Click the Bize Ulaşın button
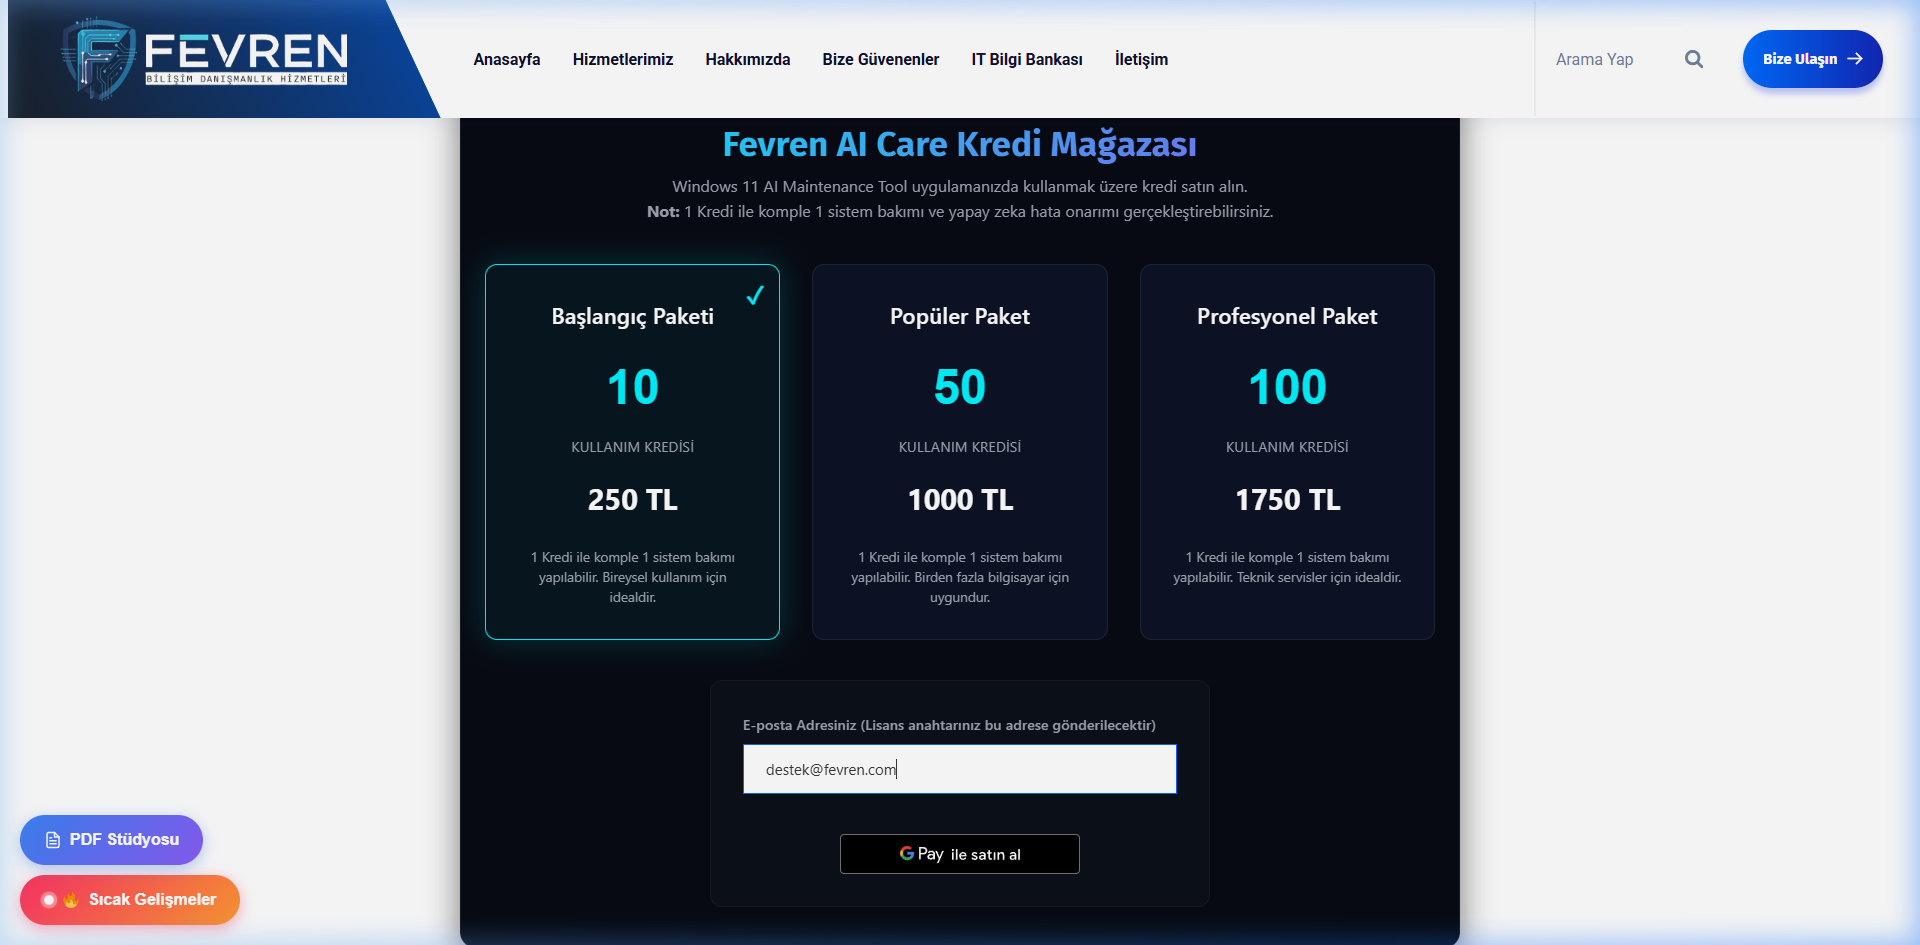This screenshot has width=1920, height=945. coord(1812,59)
